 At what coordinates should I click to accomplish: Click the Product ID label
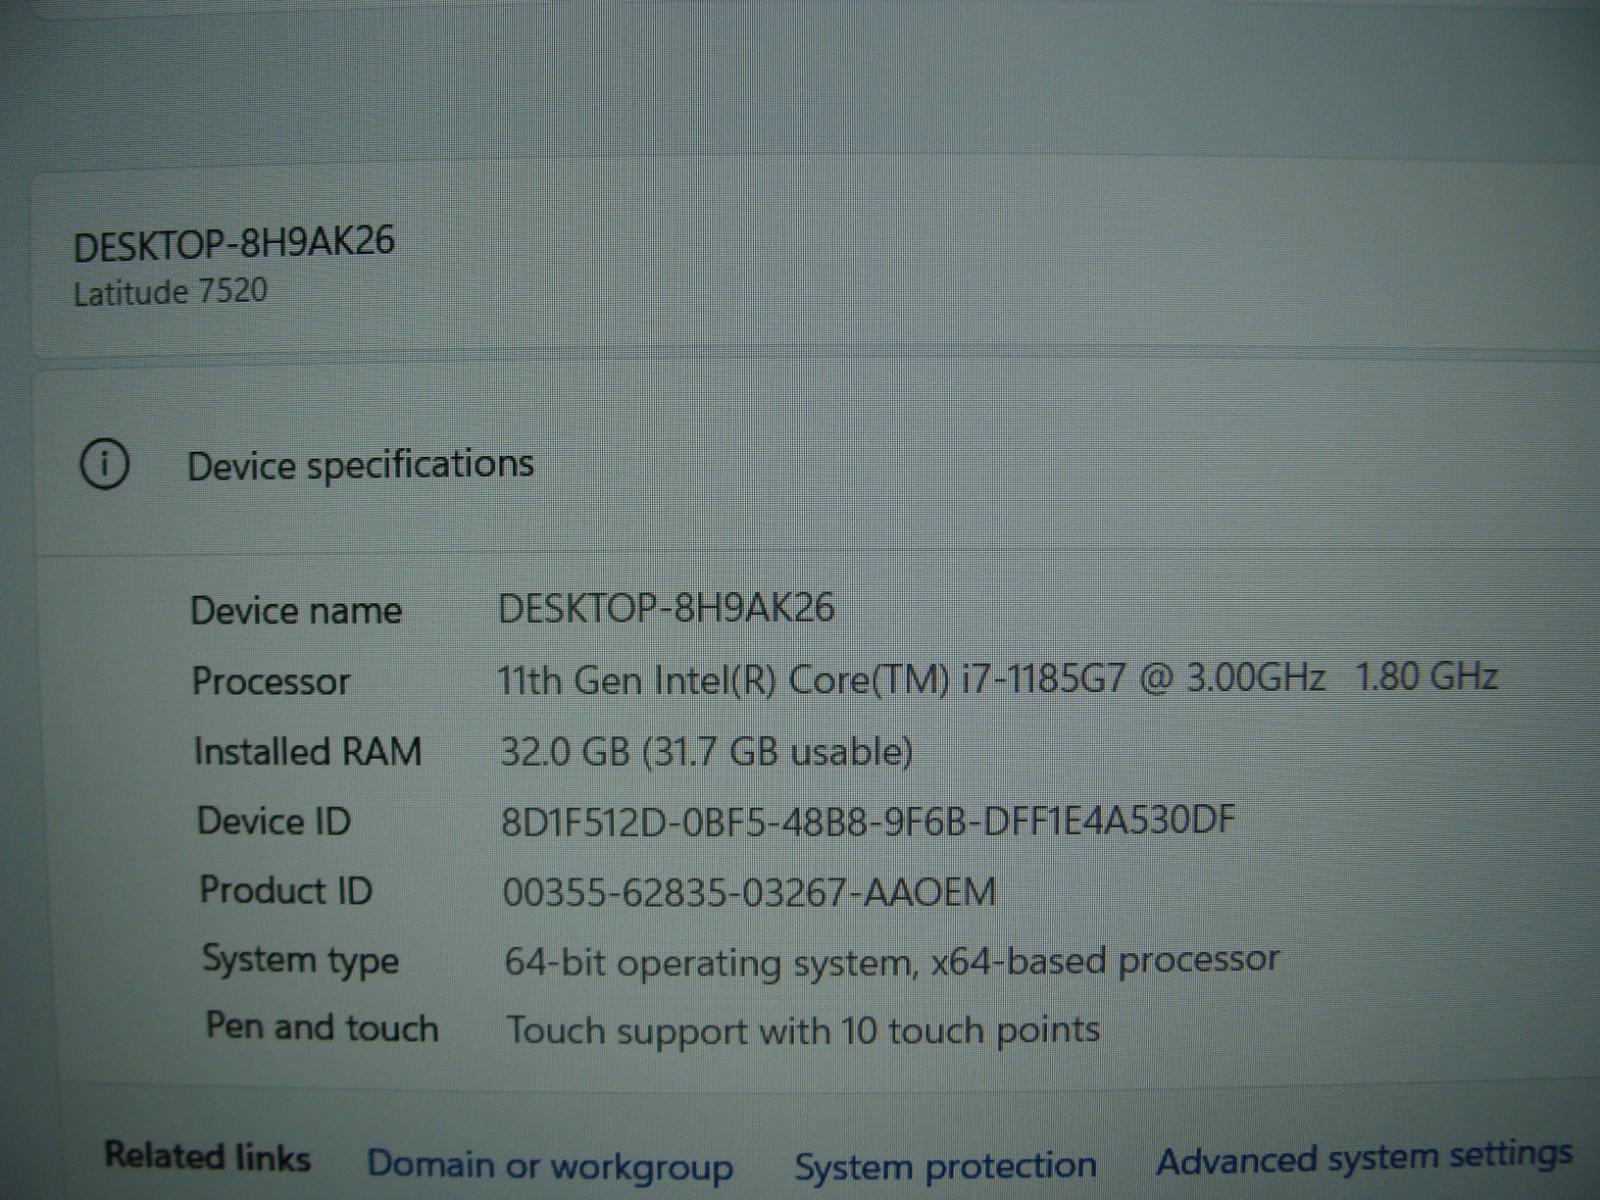286,890
